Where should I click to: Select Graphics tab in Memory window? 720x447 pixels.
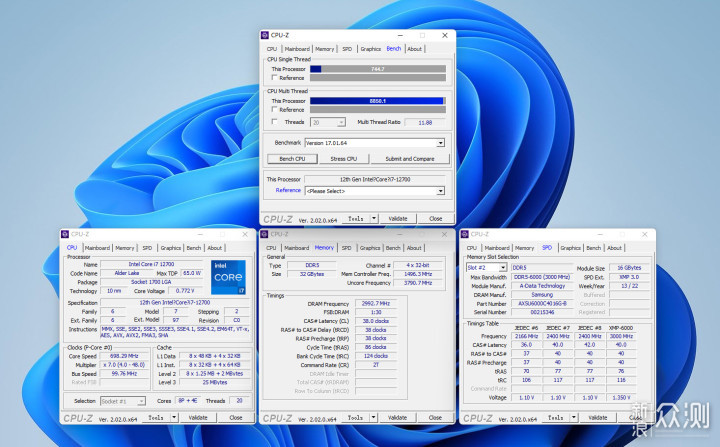pos(370,248)
